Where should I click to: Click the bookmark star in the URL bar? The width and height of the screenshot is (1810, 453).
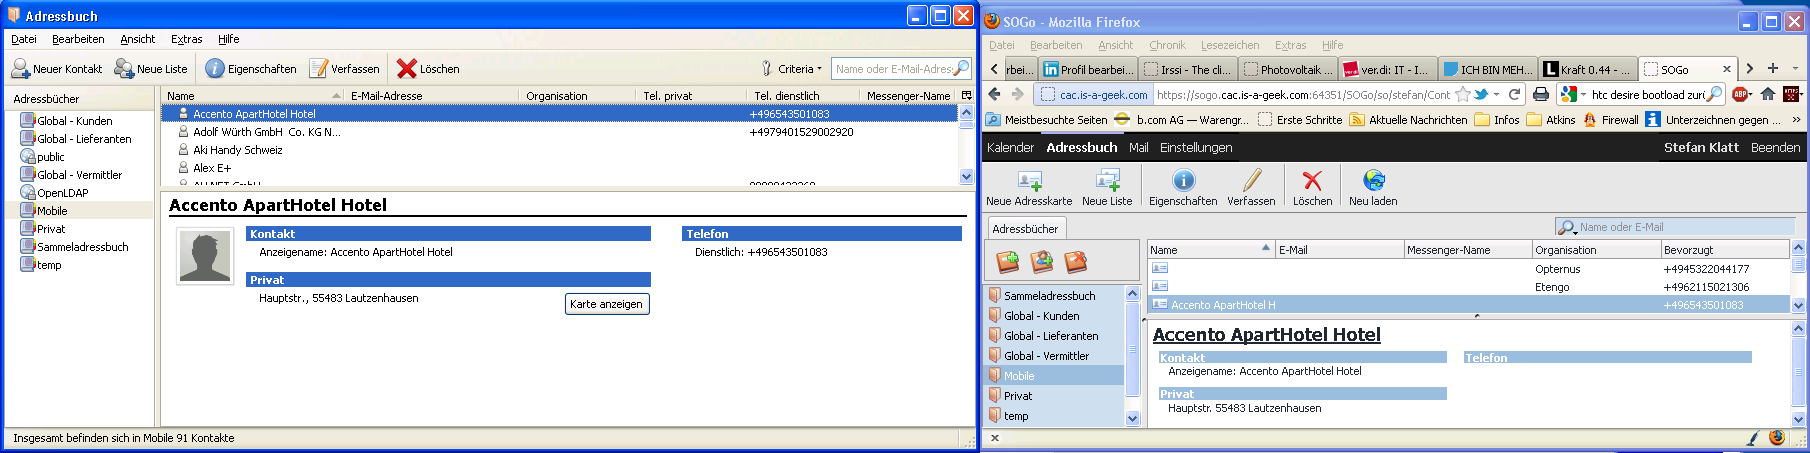tap(1462, 94)
